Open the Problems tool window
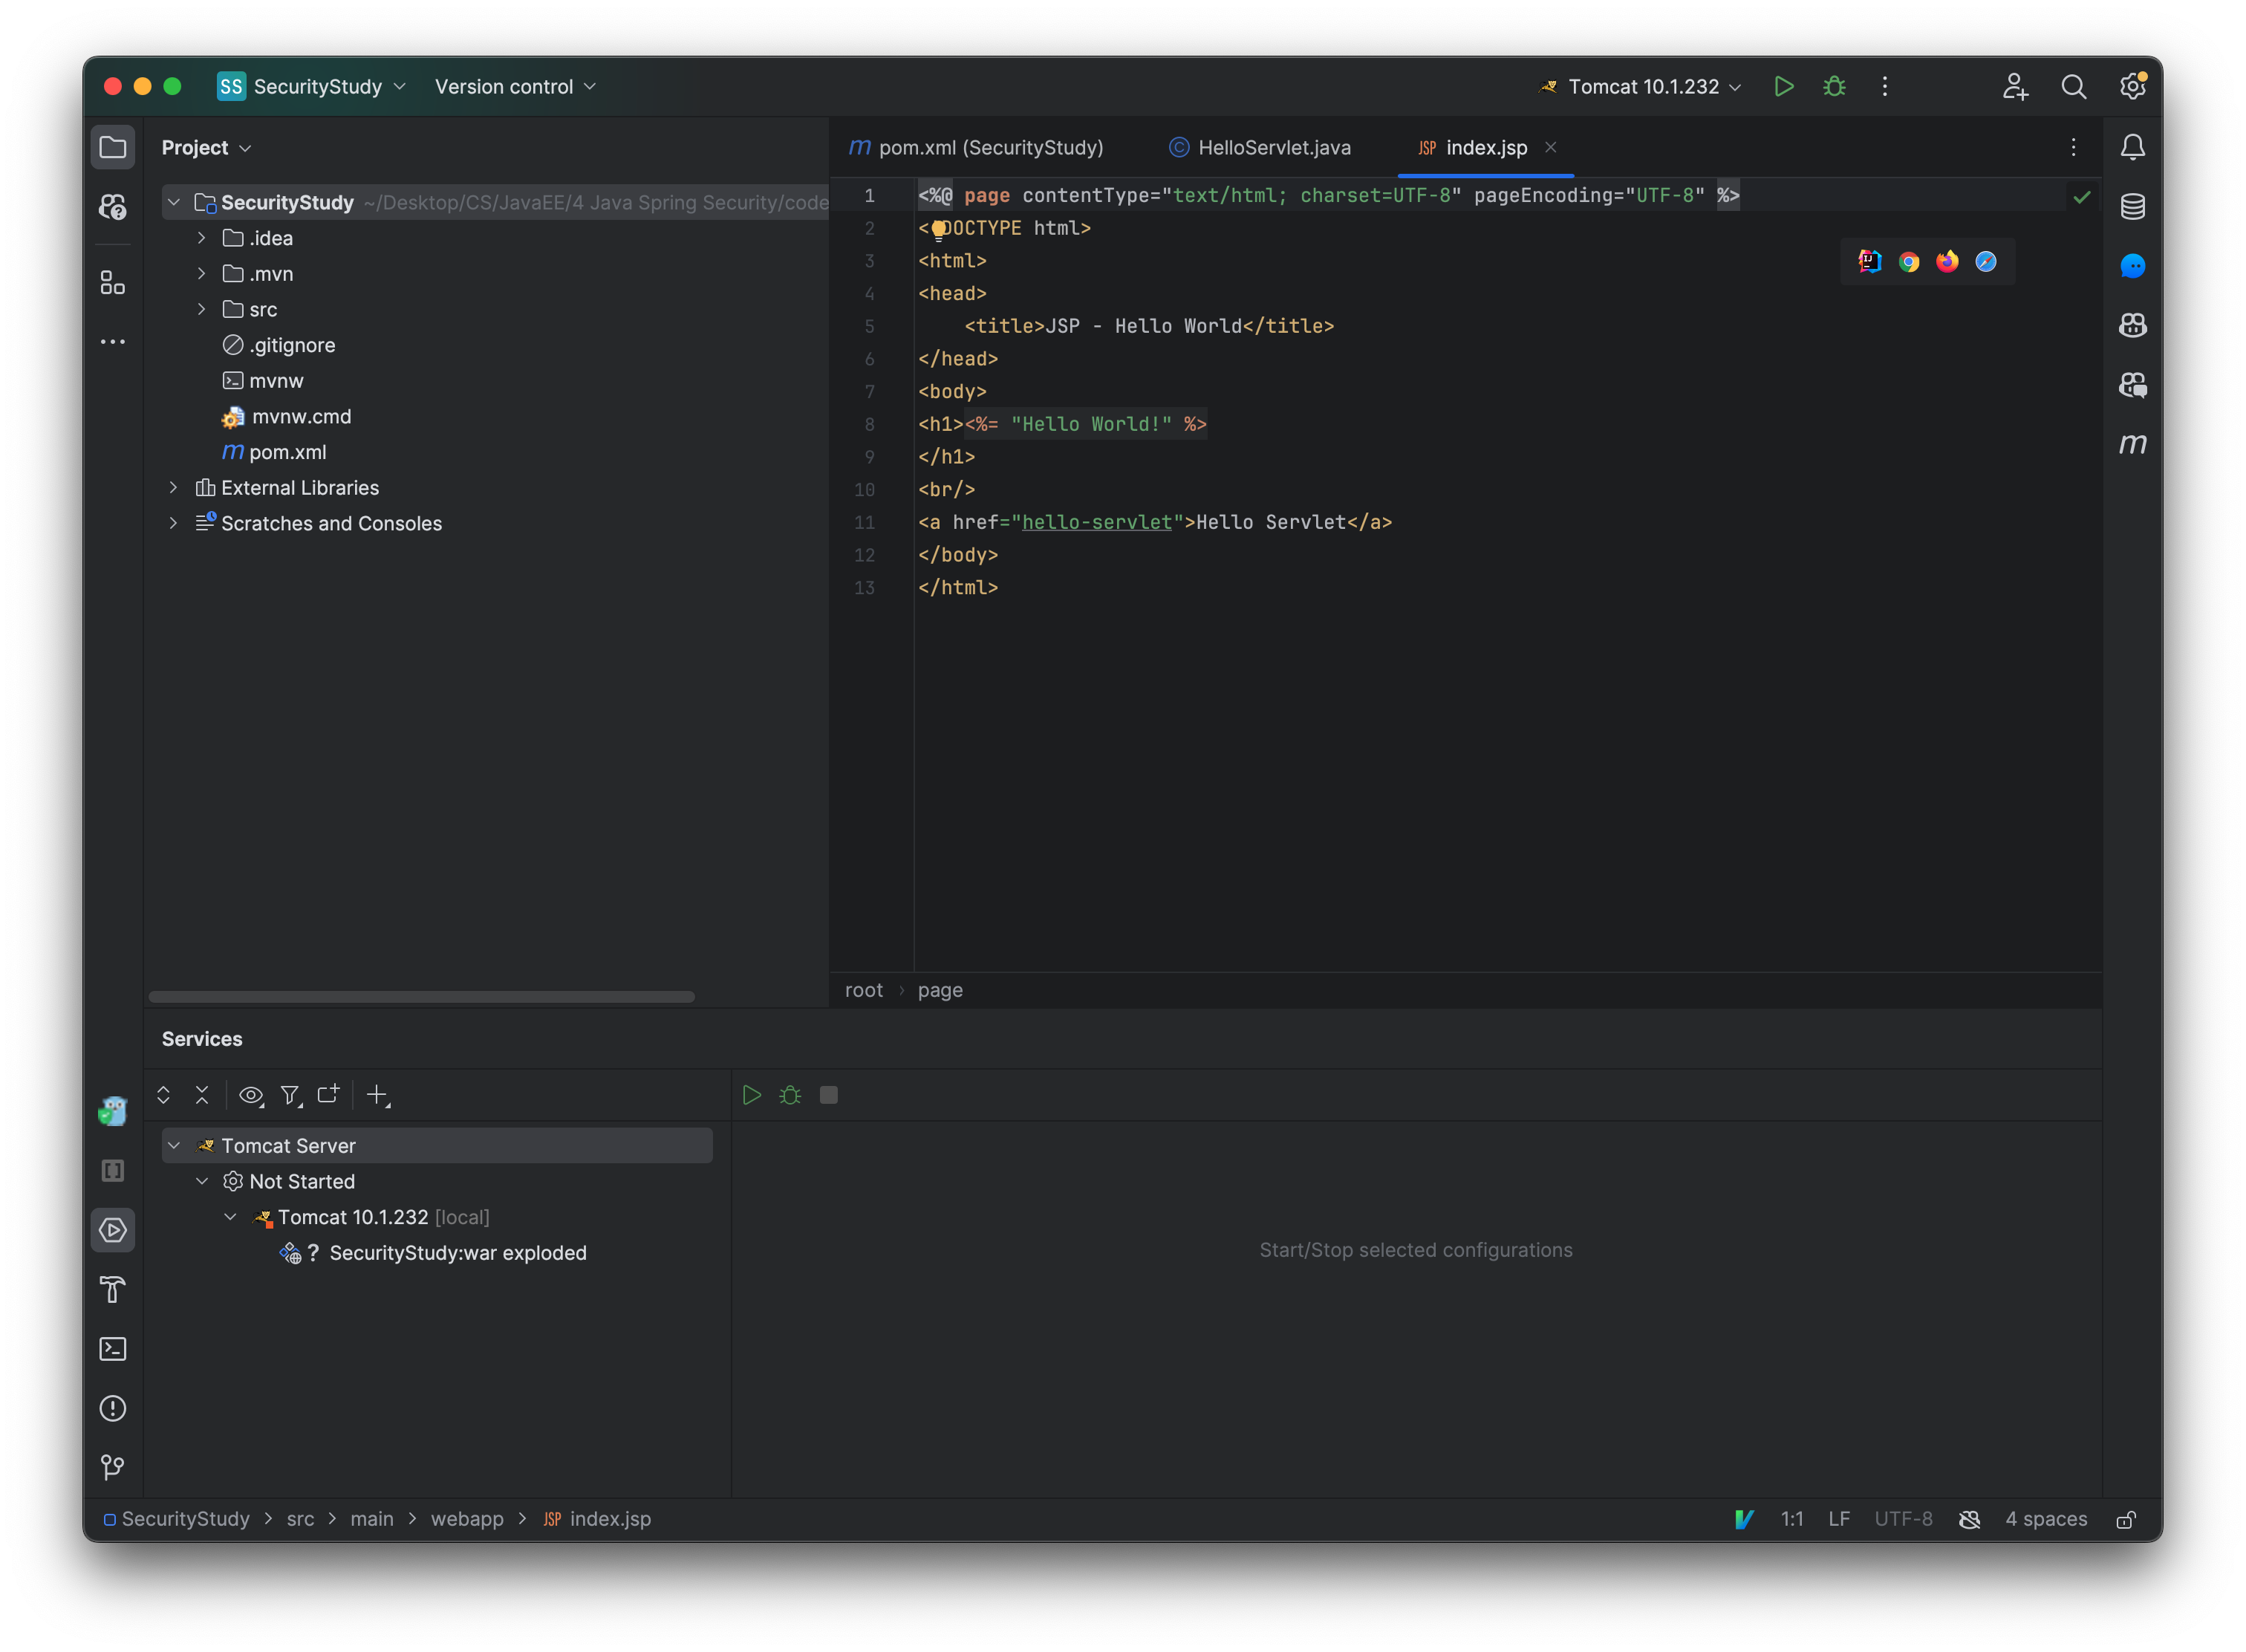The image size is (2246, 1652). pyautogui.click(x=113, y=1408)
